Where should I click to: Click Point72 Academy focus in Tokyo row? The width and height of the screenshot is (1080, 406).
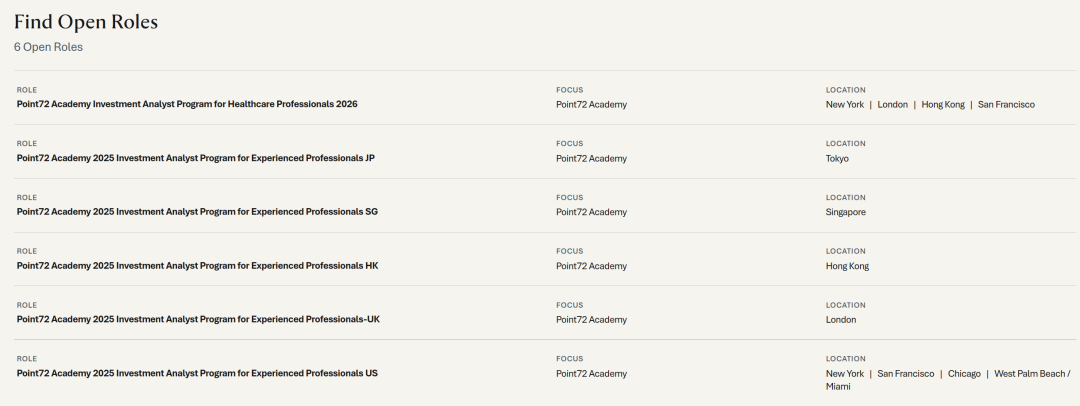click(592, 159)
